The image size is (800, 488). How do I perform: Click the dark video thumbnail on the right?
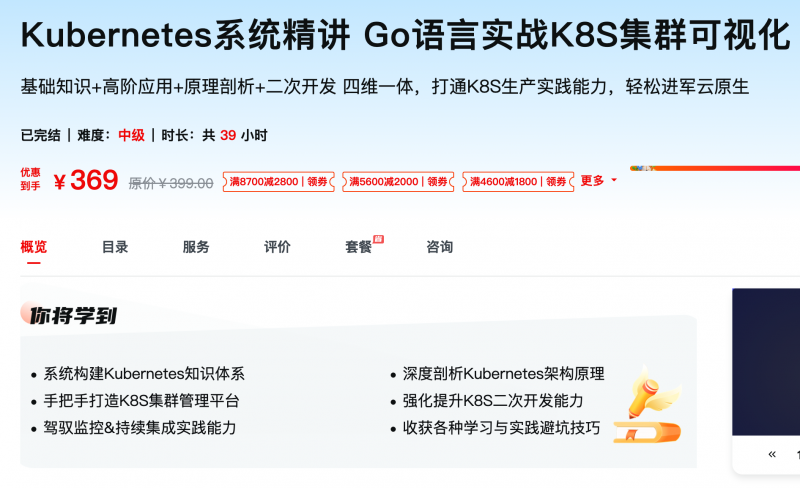[766, 362]
